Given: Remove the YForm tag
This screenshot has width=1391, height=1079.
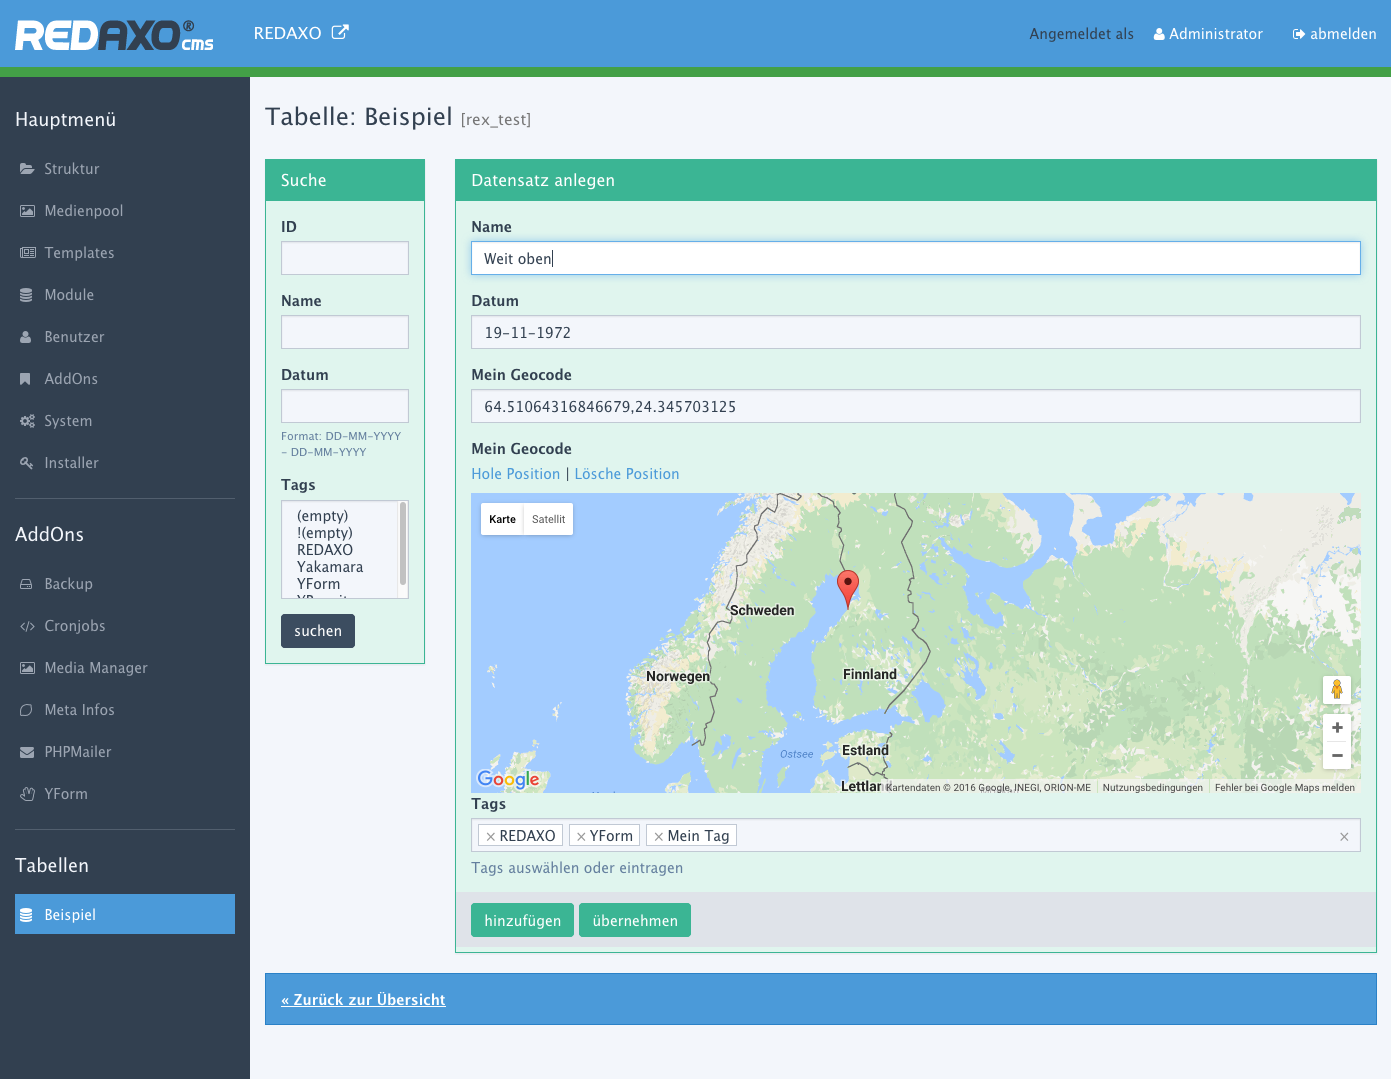Looking at the screenshot, I should [581, 836].
